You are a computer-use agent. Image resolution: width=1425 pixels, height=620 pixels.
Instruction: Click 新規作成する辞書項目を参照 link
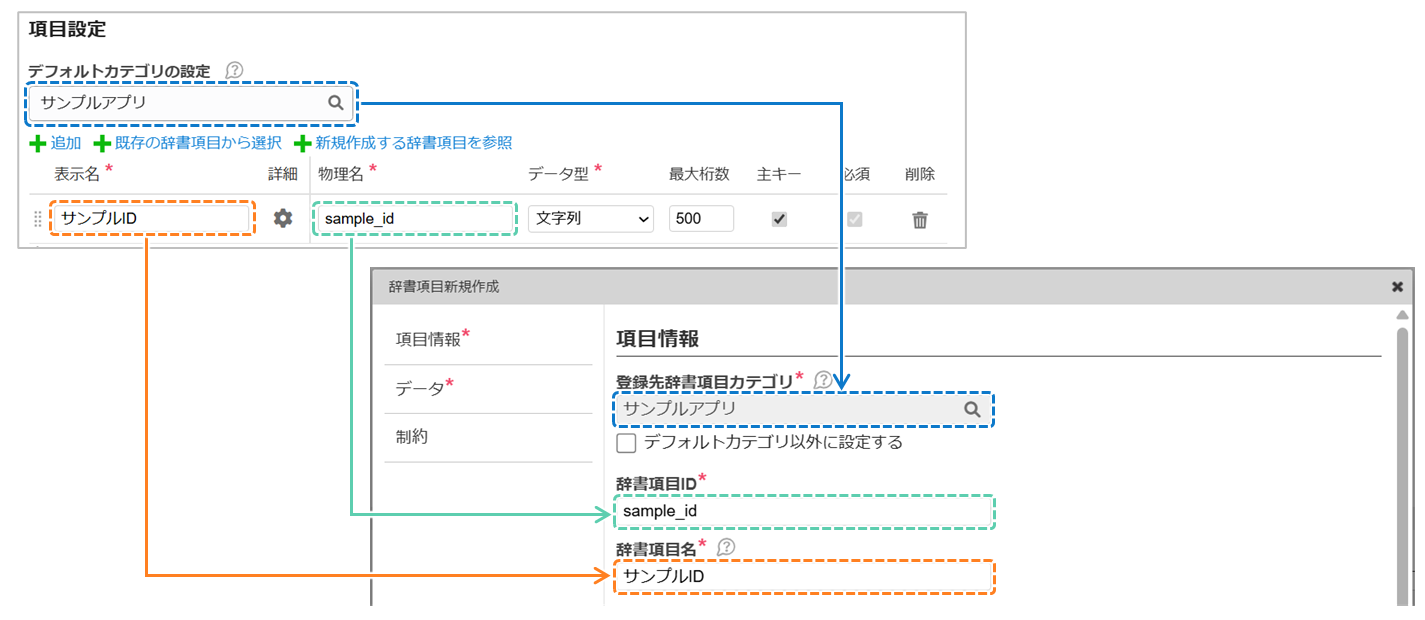coord(403,143)
